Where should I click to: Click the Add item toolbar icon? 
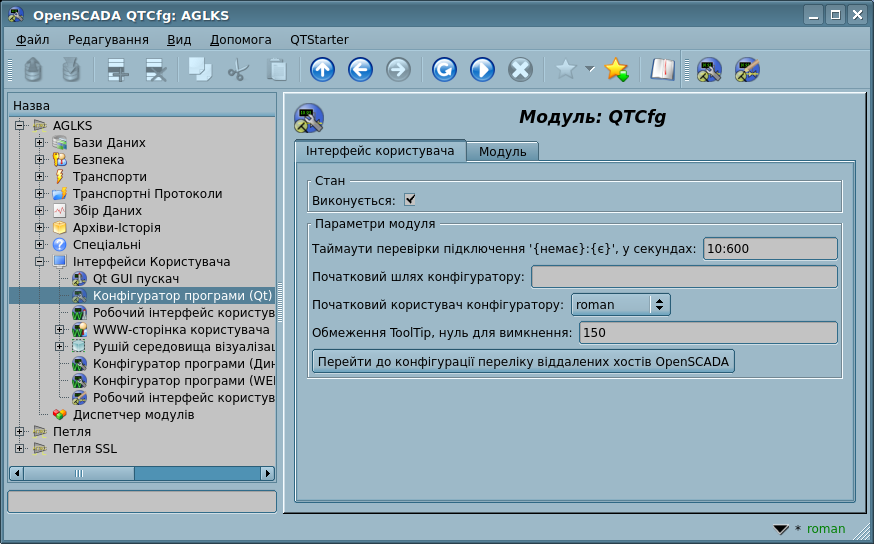118,69
